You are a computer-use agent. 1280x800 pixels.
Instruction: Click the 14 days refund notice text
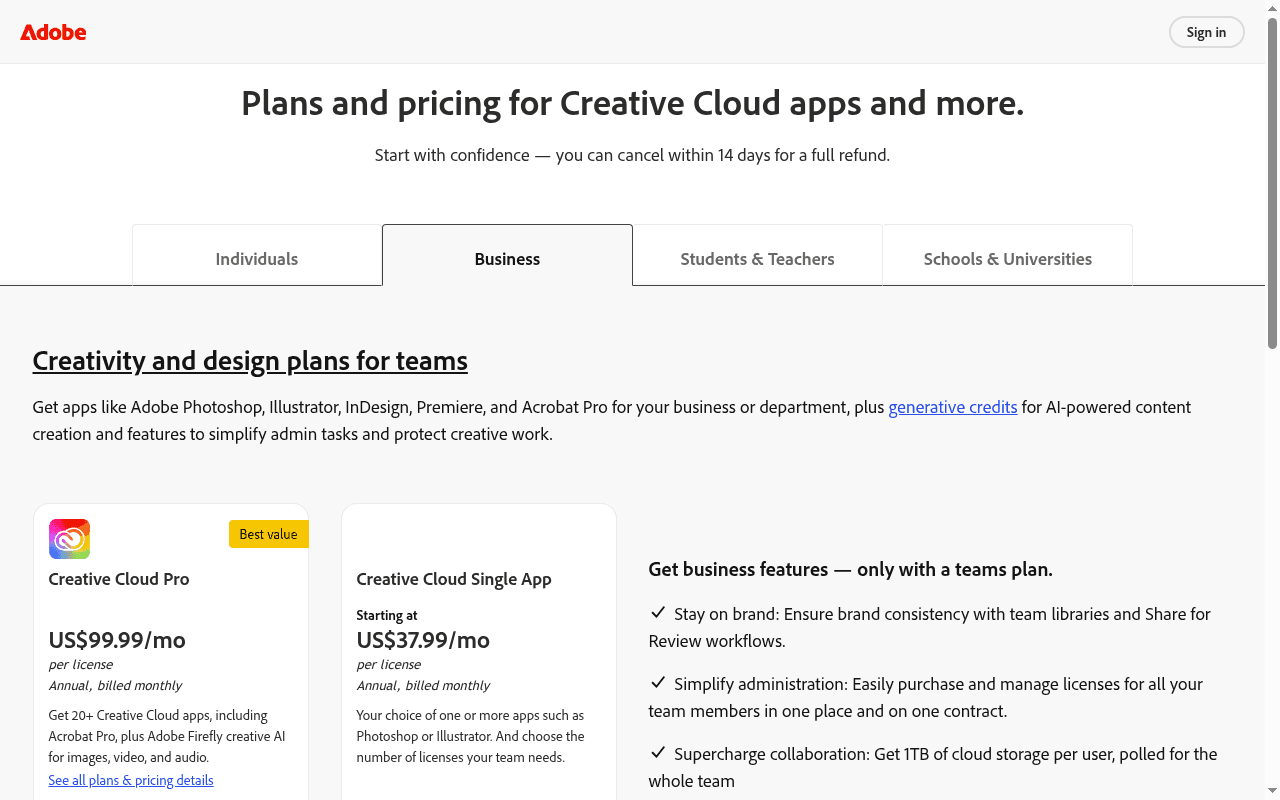(x=632, y=155)
